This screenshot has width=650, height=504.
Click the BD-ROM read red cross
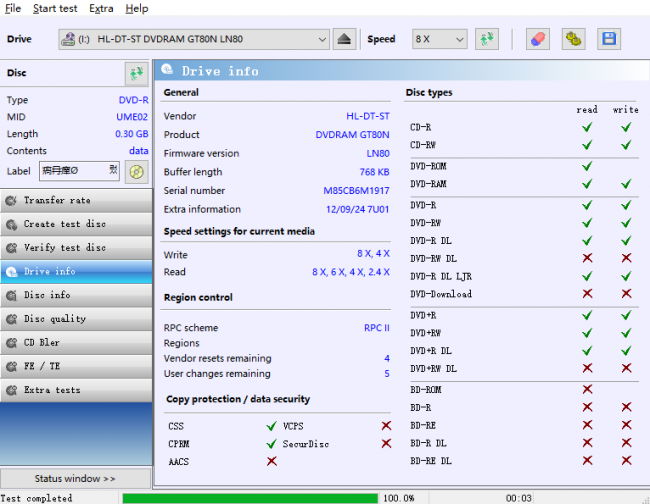coord(587,389)
